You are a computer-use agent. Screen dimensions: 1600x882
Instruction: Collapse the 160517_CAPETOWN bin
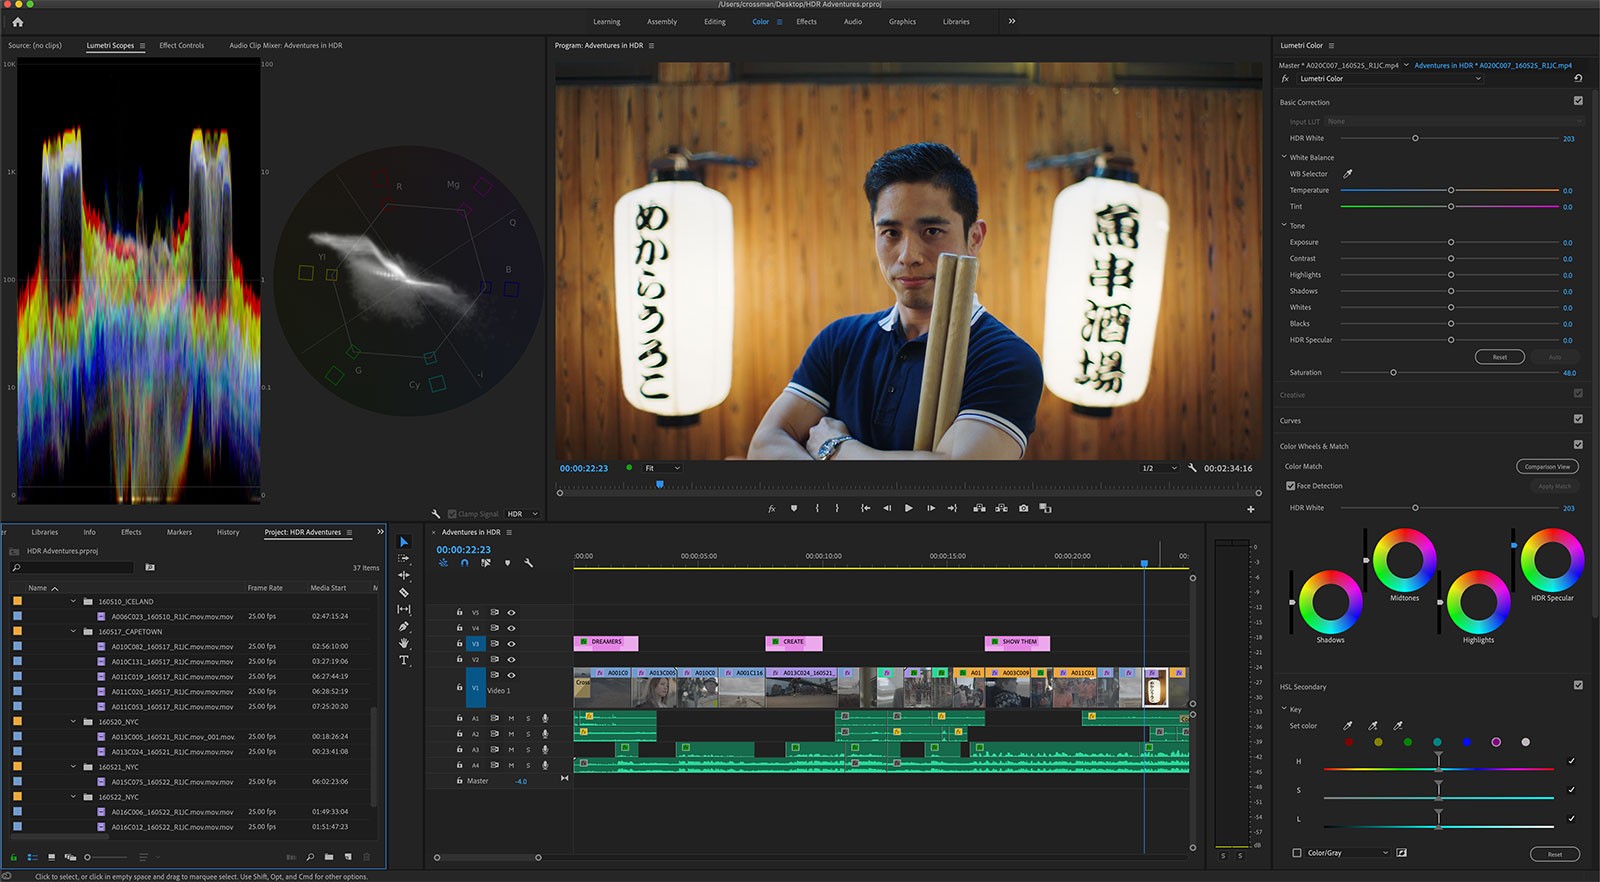pyautogui.click(x=73, y=632)
